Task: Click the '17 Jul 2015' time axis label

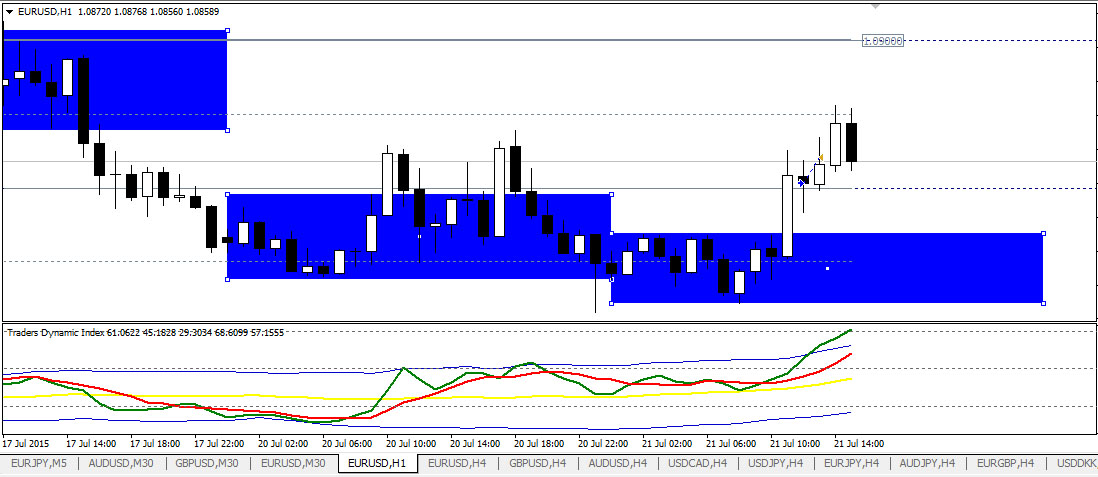Action: (x=25, y=444)
